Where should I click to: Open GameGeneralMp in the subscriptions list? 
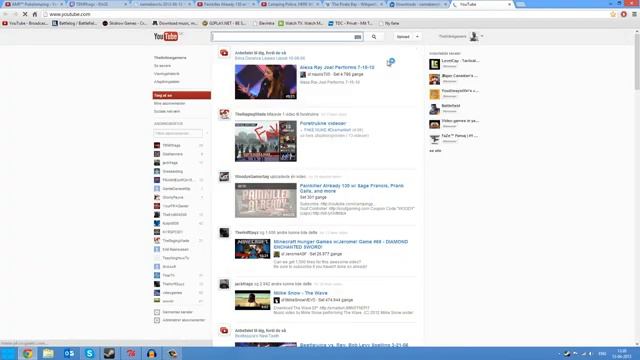pos(176,189)
